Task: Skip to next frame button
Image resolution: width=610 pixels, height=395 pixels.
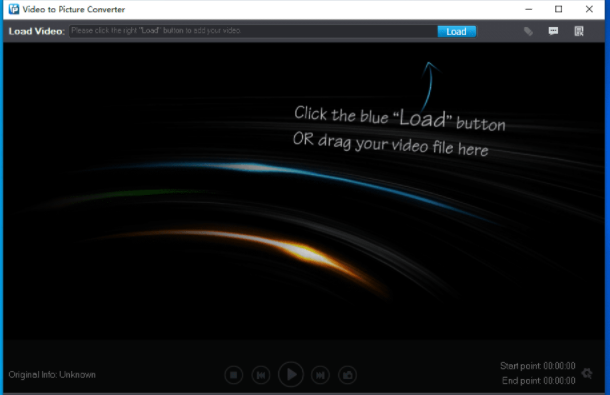Action: click(320, 375)
